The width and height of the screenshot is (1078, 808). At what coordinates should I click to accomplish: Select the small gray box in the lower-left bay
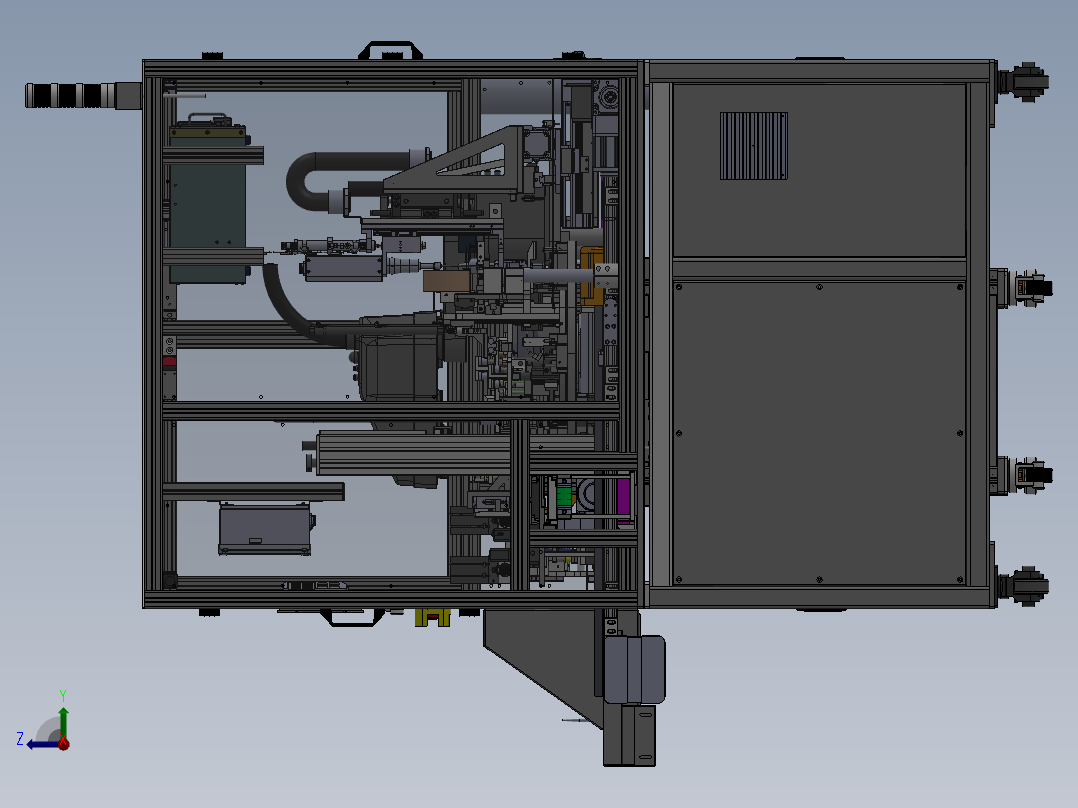click(x=265, y=528)
